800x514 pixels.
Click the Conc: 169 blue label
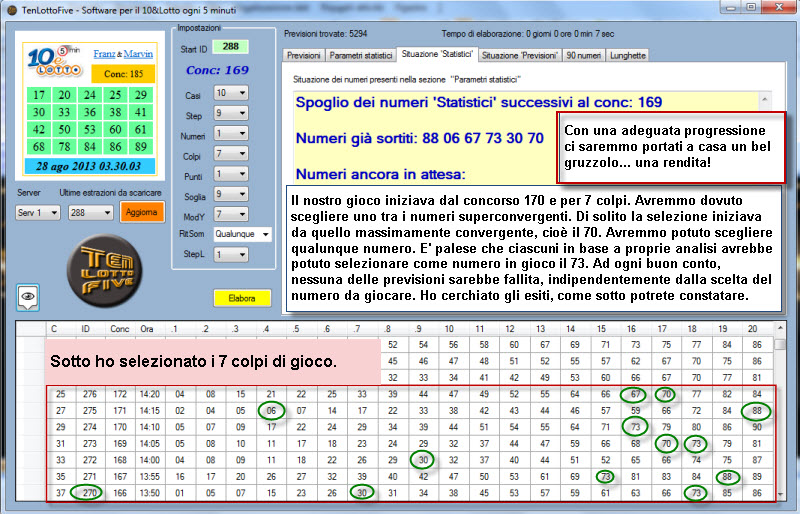tap(217, 70)
